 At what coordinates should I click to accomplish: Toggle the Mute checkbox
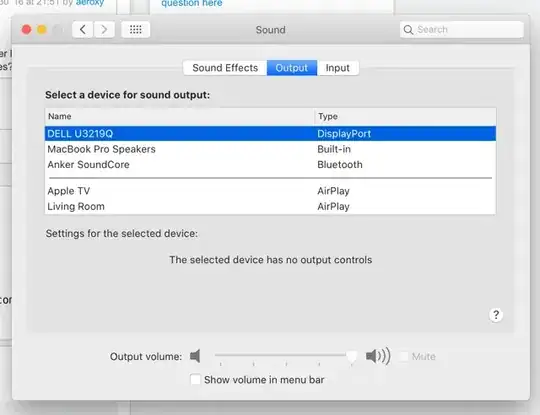pos(404,356)
